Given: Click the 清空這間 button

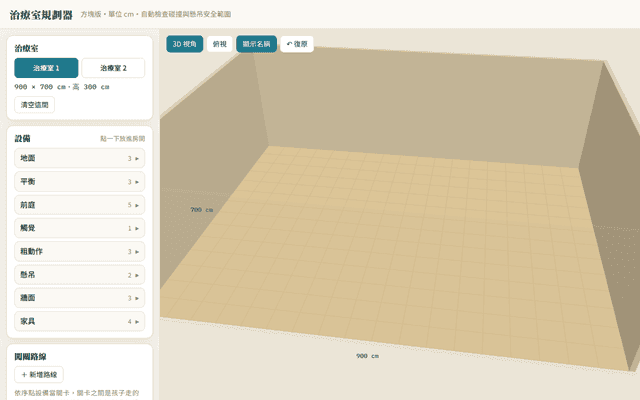Looking at the screenshot, I should 34,105.
